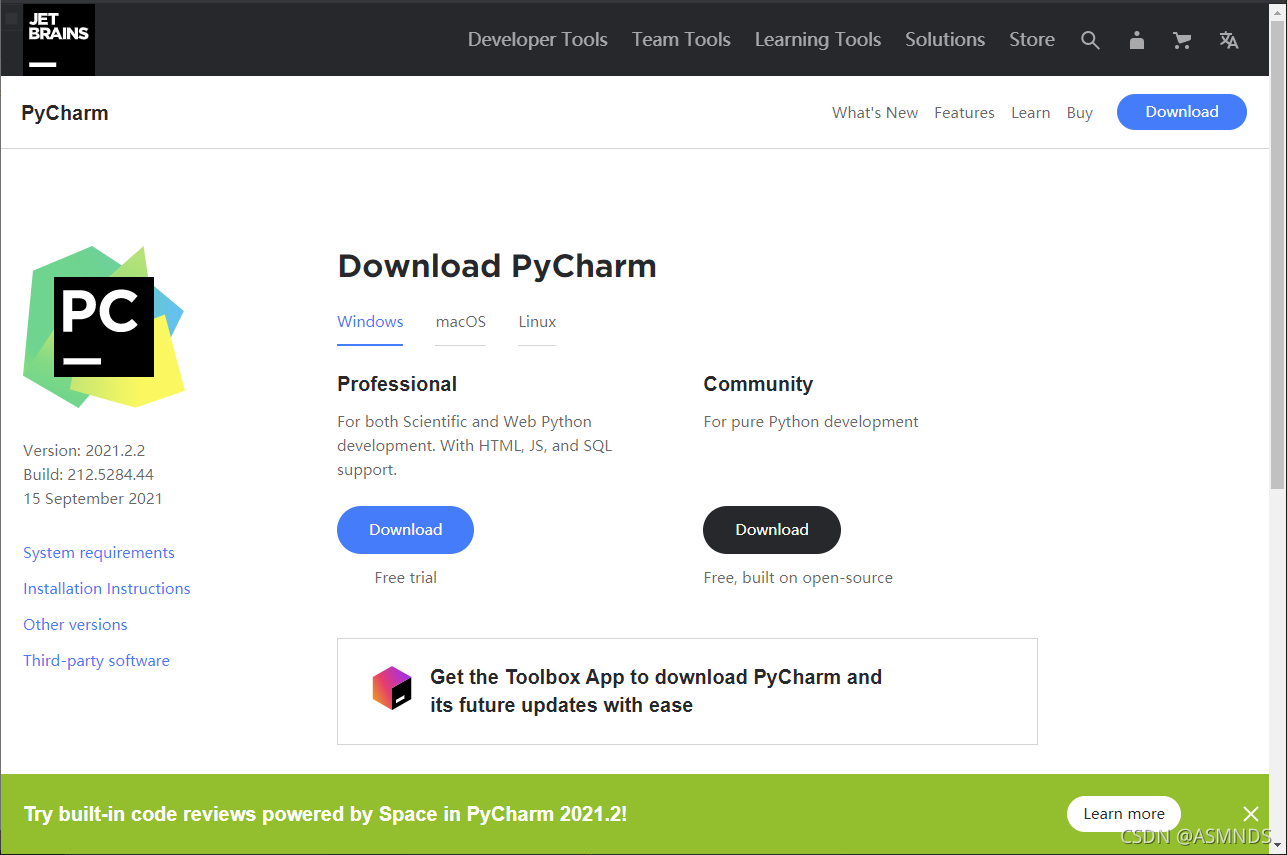Click the Toolbox App hexagon icon
The image size is (1287, 855).
pos(392,688)
